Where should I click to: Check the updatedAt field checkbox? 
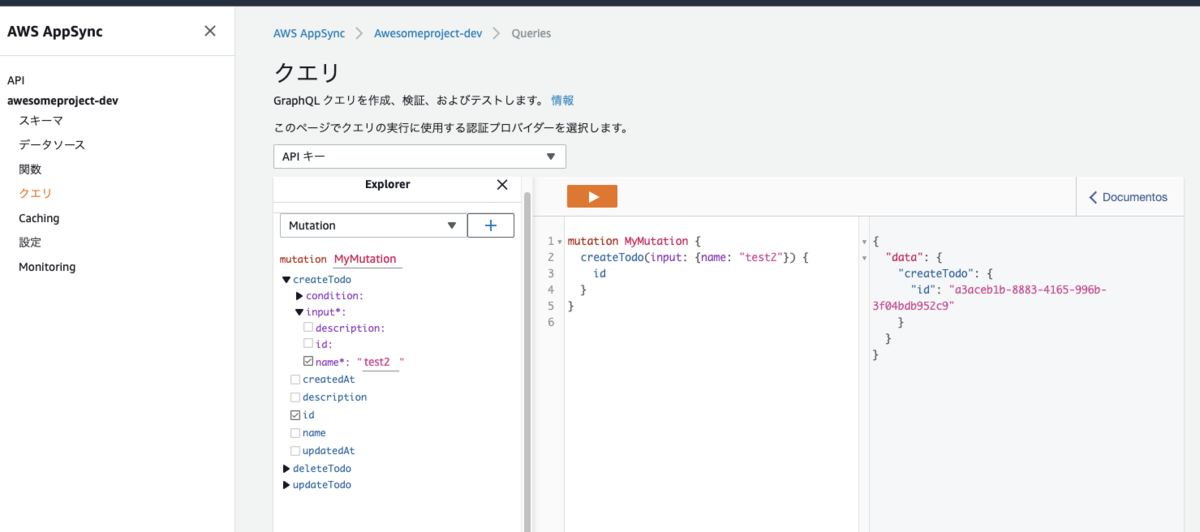295,451
